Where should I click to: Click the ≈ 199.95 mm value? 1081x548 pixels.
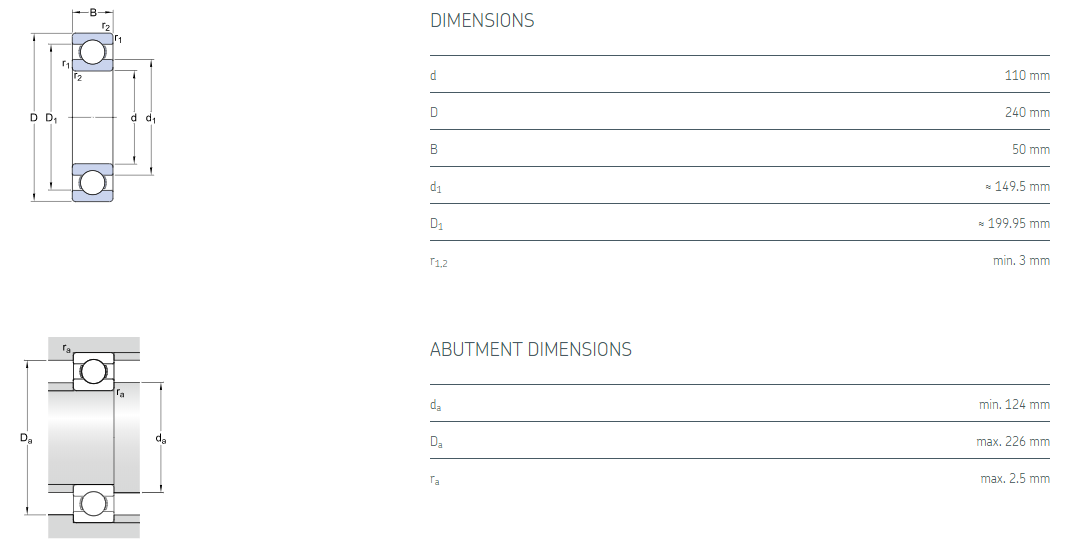pyautogui.click(x=1013, y=223)
